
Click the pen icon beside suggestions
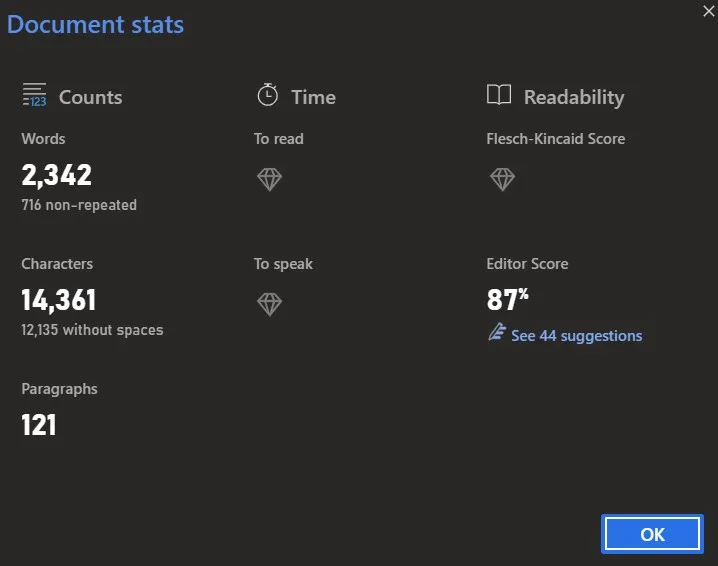click(496, 335)
